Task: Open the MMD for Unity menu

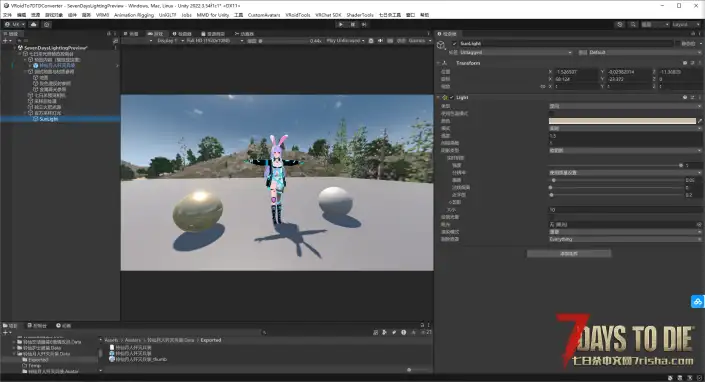Action: click(x=213, y=15)
